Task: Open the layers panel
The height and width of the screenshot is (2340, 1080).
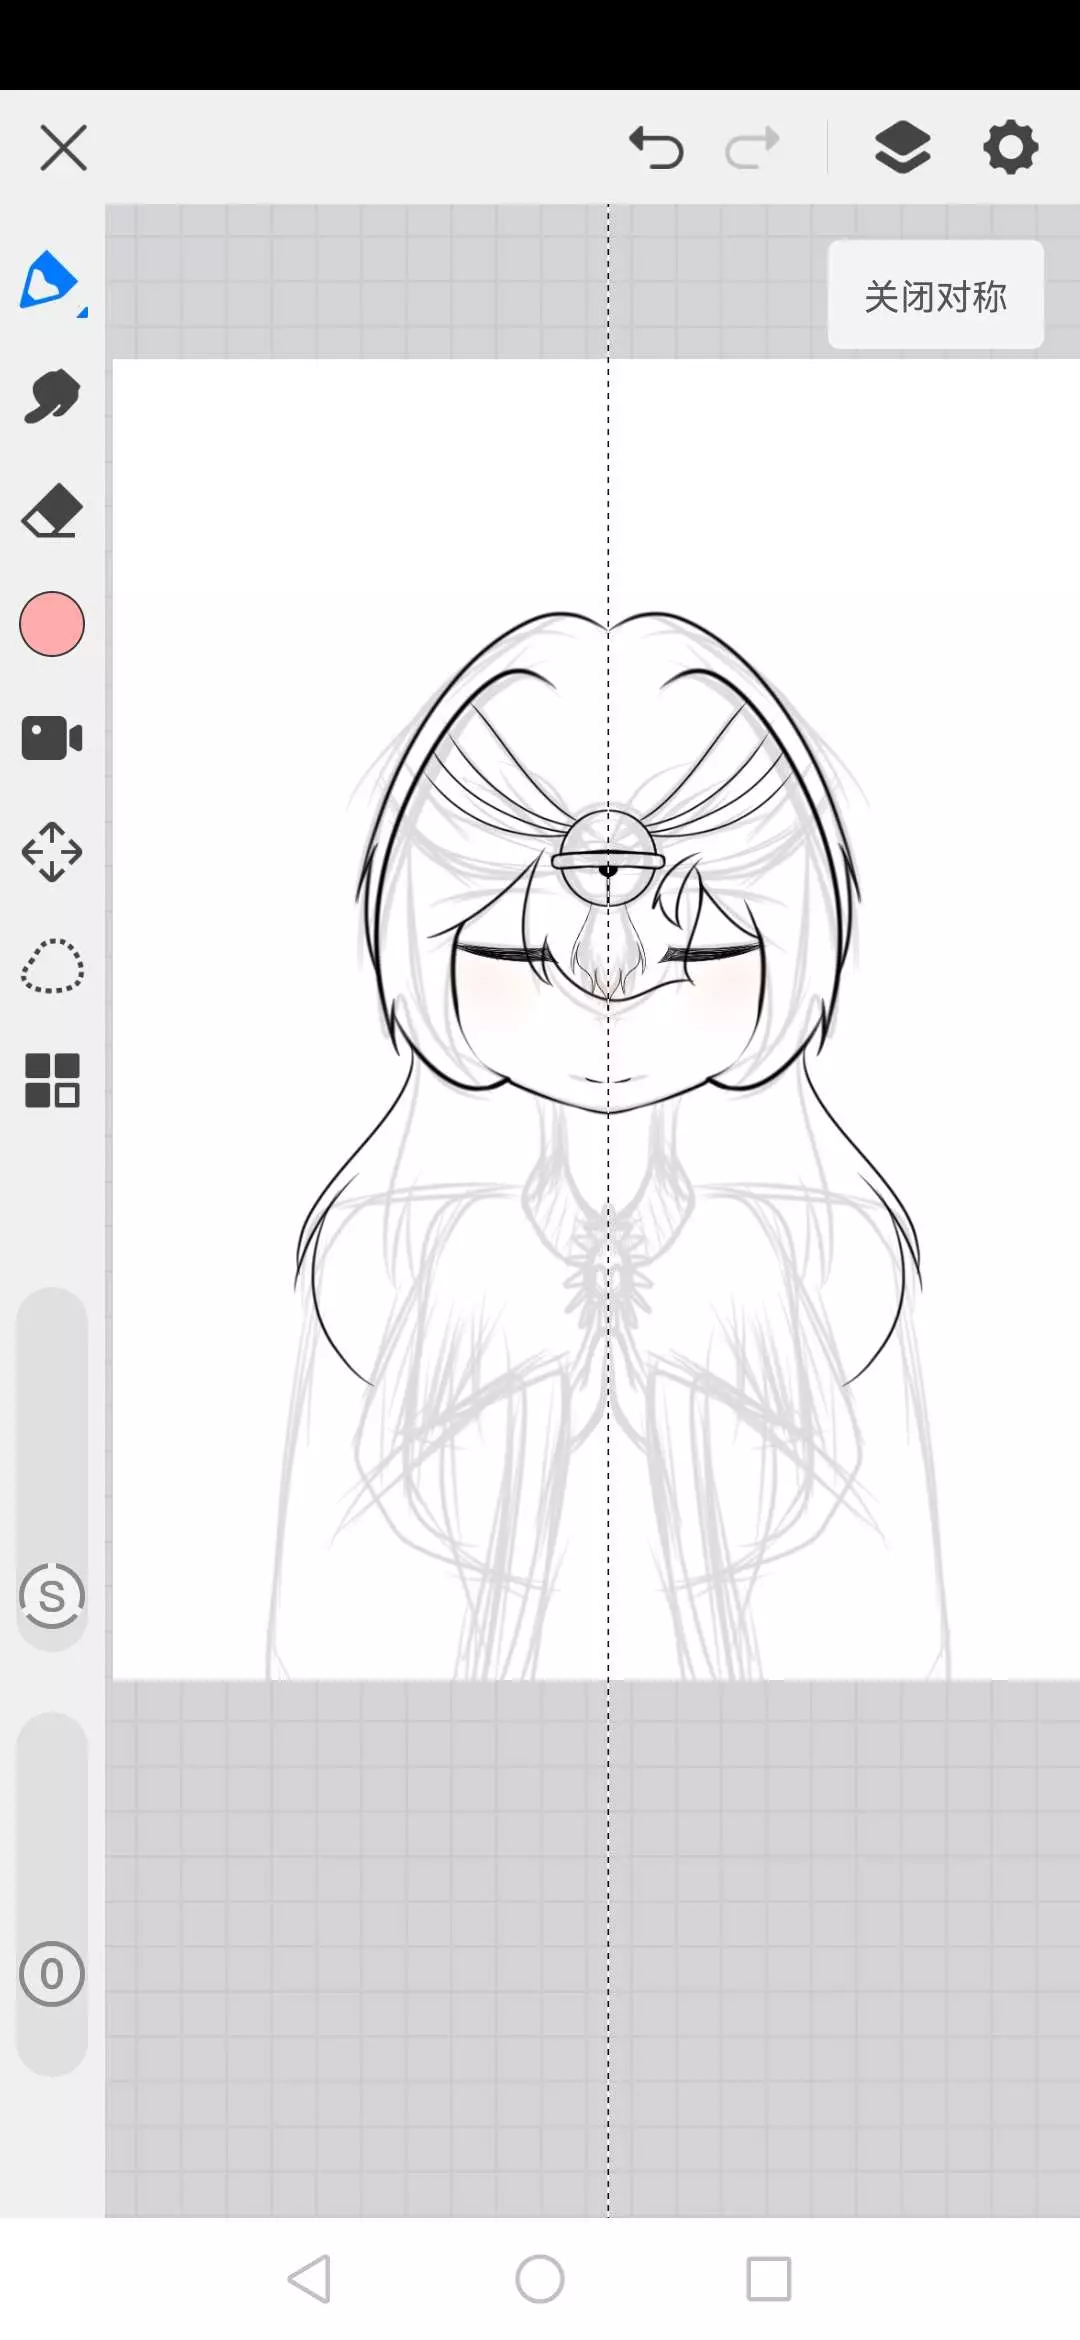Action: [x=902, y=148]
